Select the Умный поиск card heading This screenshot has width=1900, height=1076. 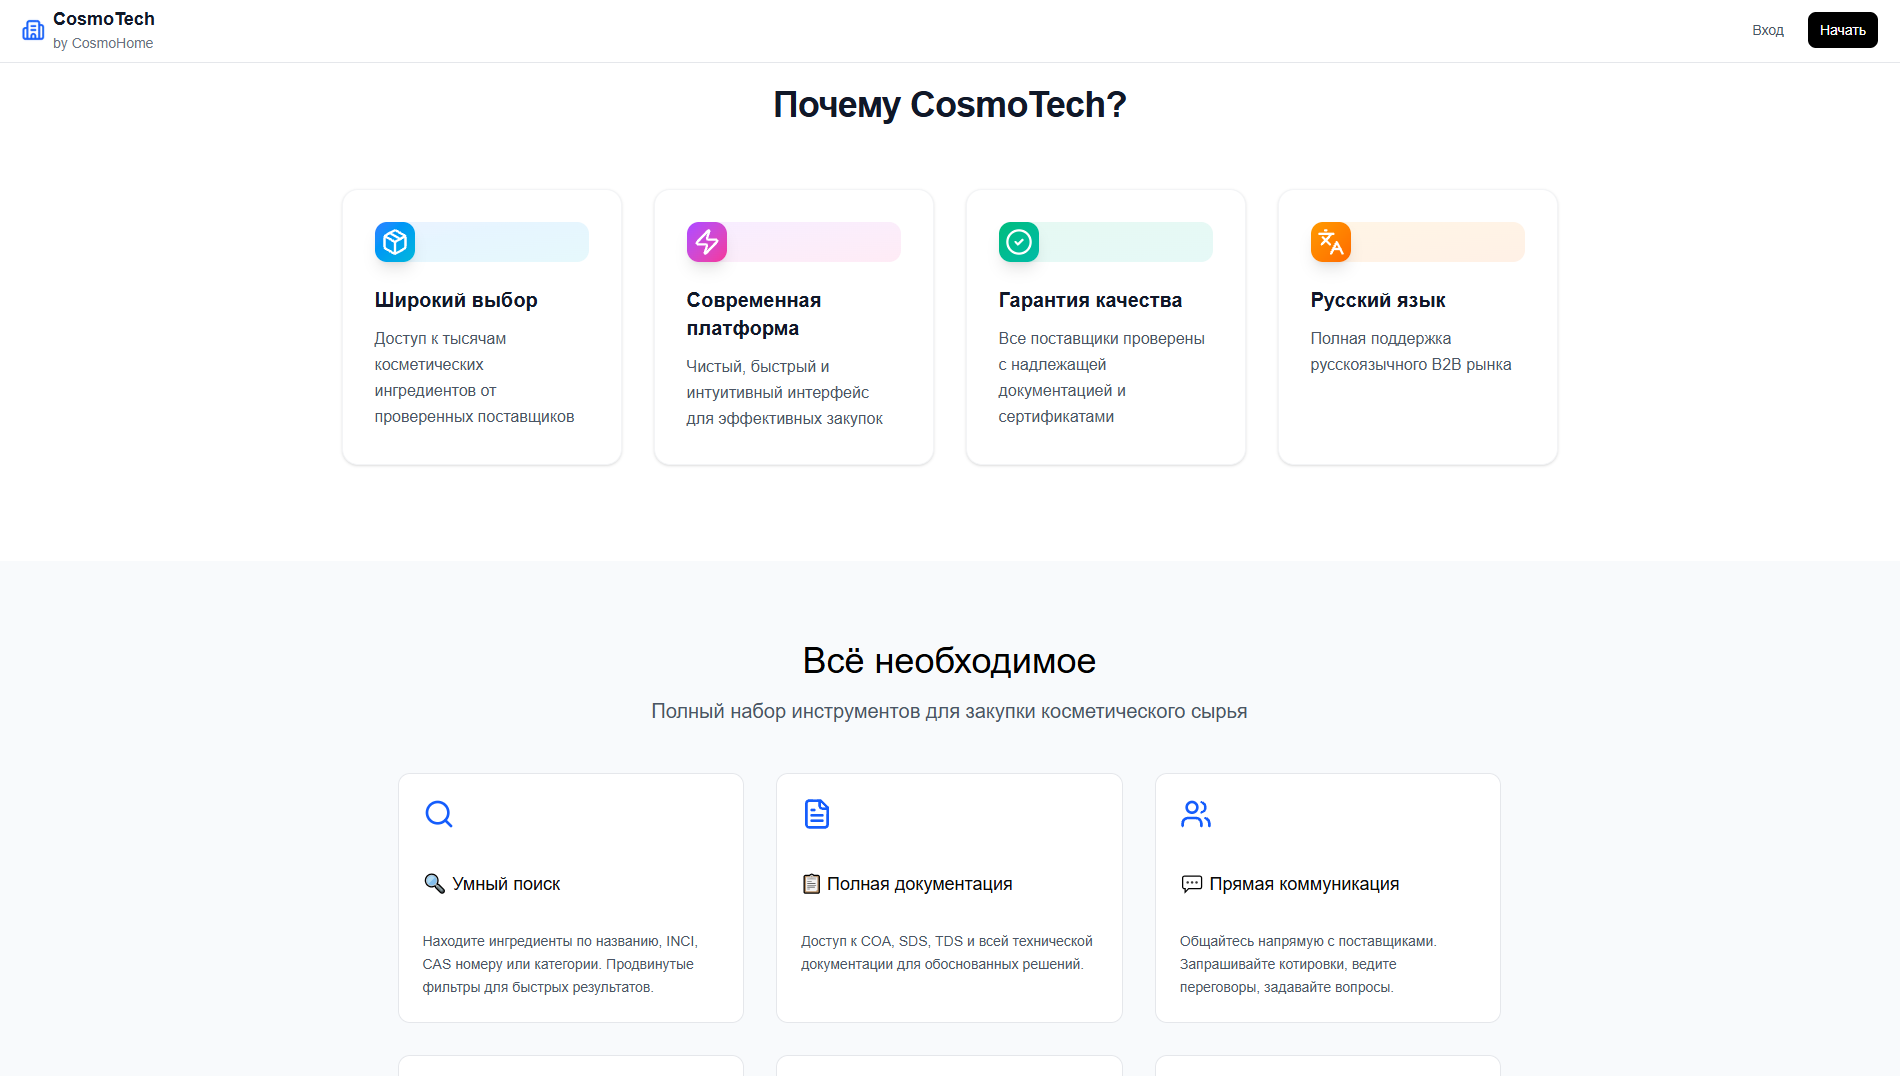pos(506,884)
